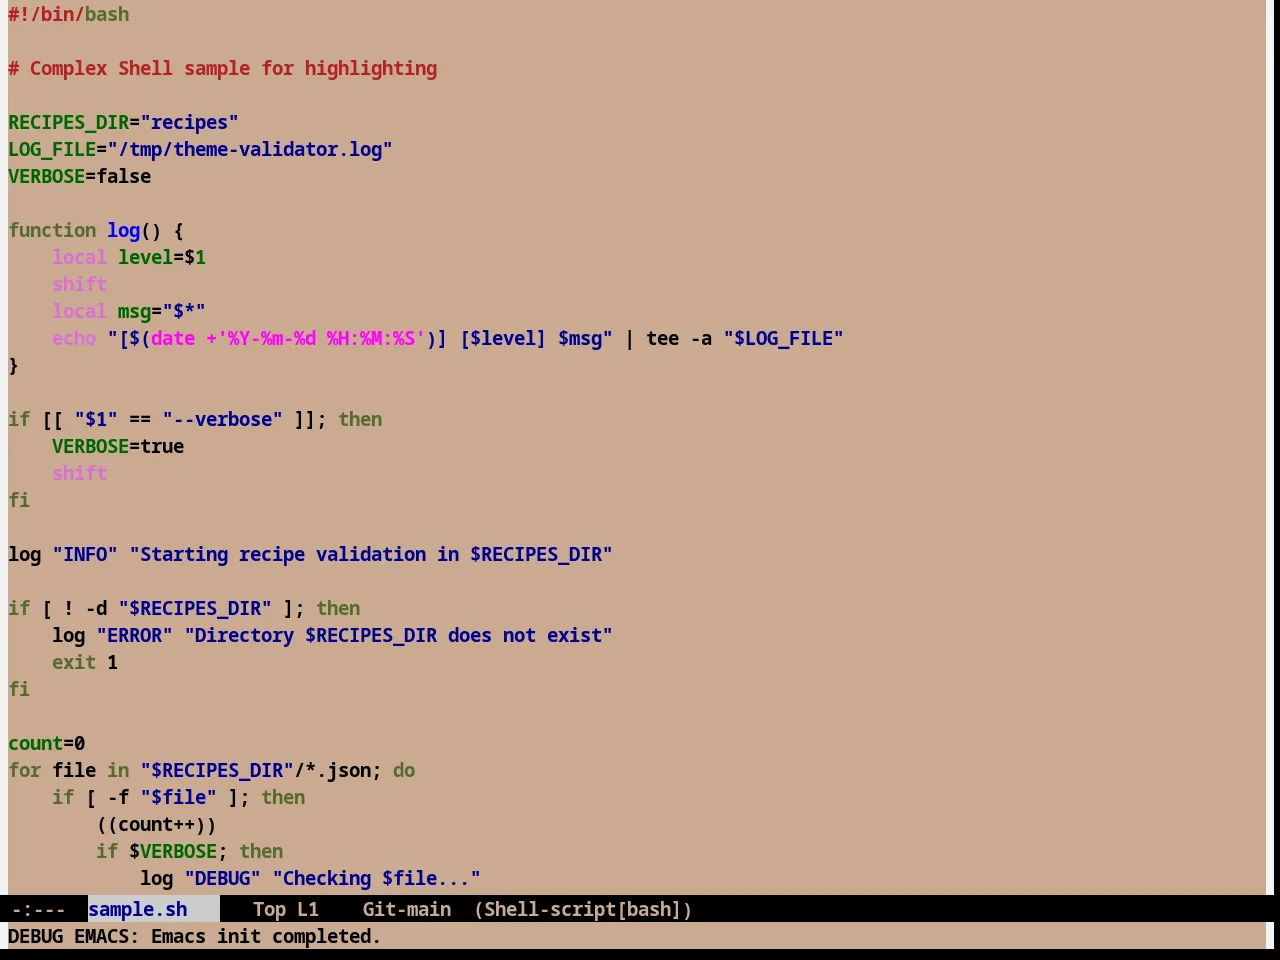Click the ((count++)) arithmetic expression
The width and height of the screenshot is (1280, 960).
[x=156, y=824]
